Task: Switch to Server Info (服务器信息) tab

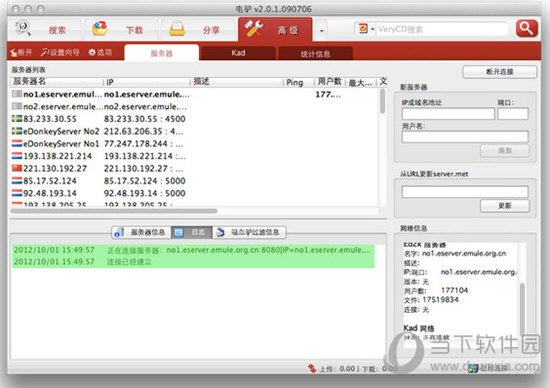Action: [141, 232]
